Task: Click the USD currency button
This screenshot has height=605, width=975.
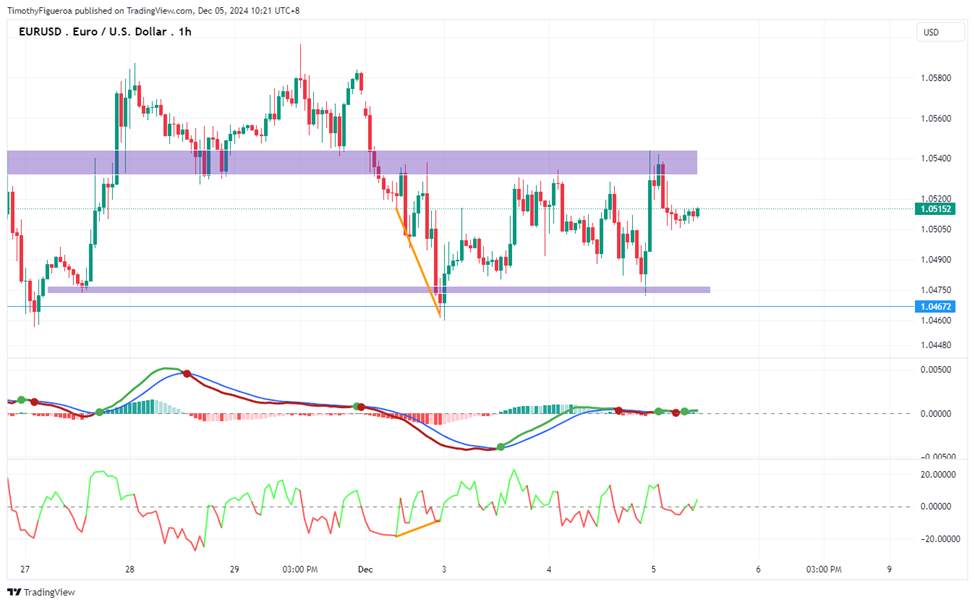Action: 940,32
